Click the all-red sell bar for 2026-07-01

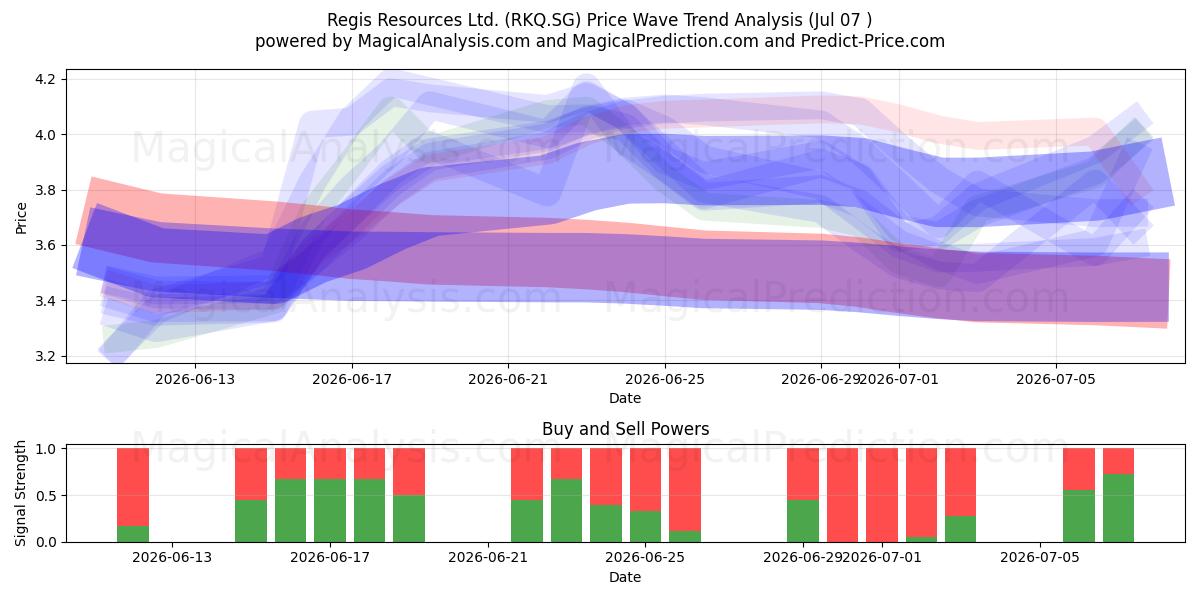(x=882, y=495)
